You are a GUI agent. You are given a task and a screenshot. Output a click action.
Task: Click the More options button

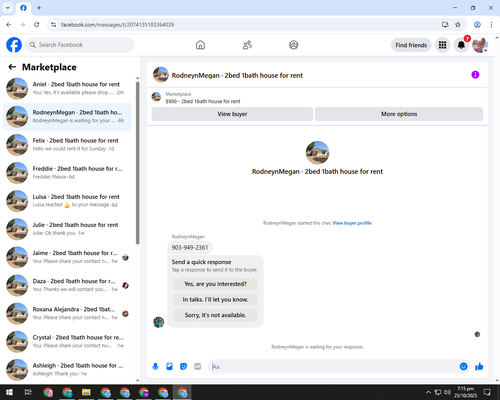(x=399, y=114)
